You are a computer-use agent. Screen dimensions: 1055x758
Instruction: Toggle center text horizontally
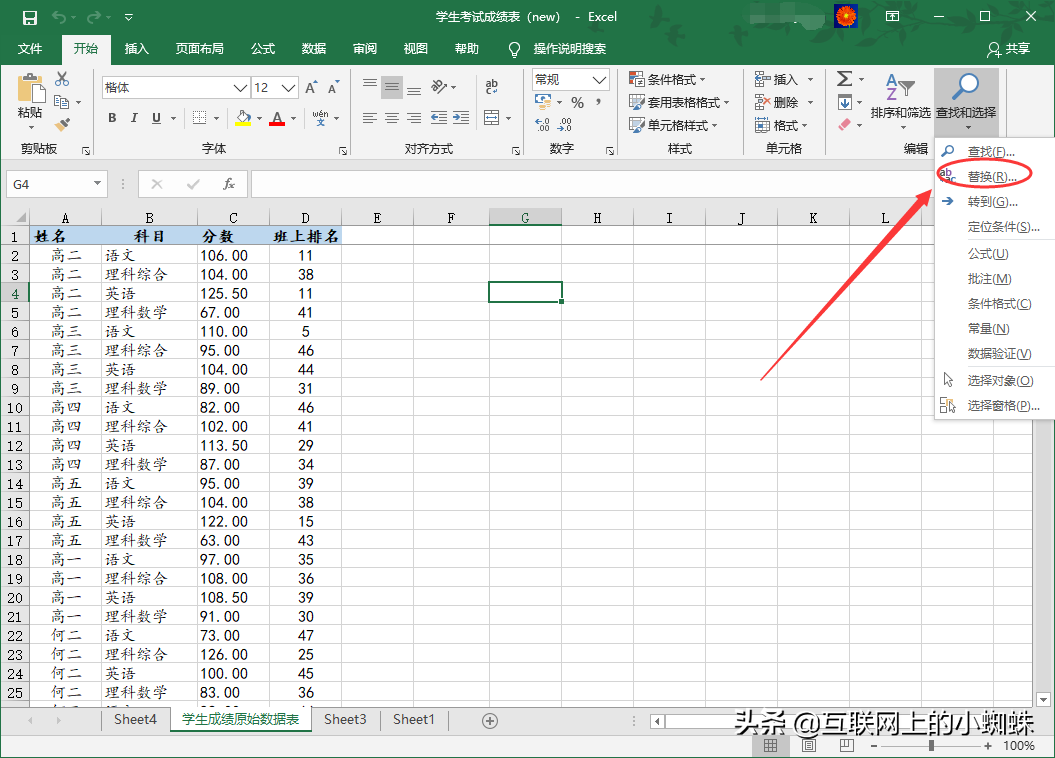point(392,118)
